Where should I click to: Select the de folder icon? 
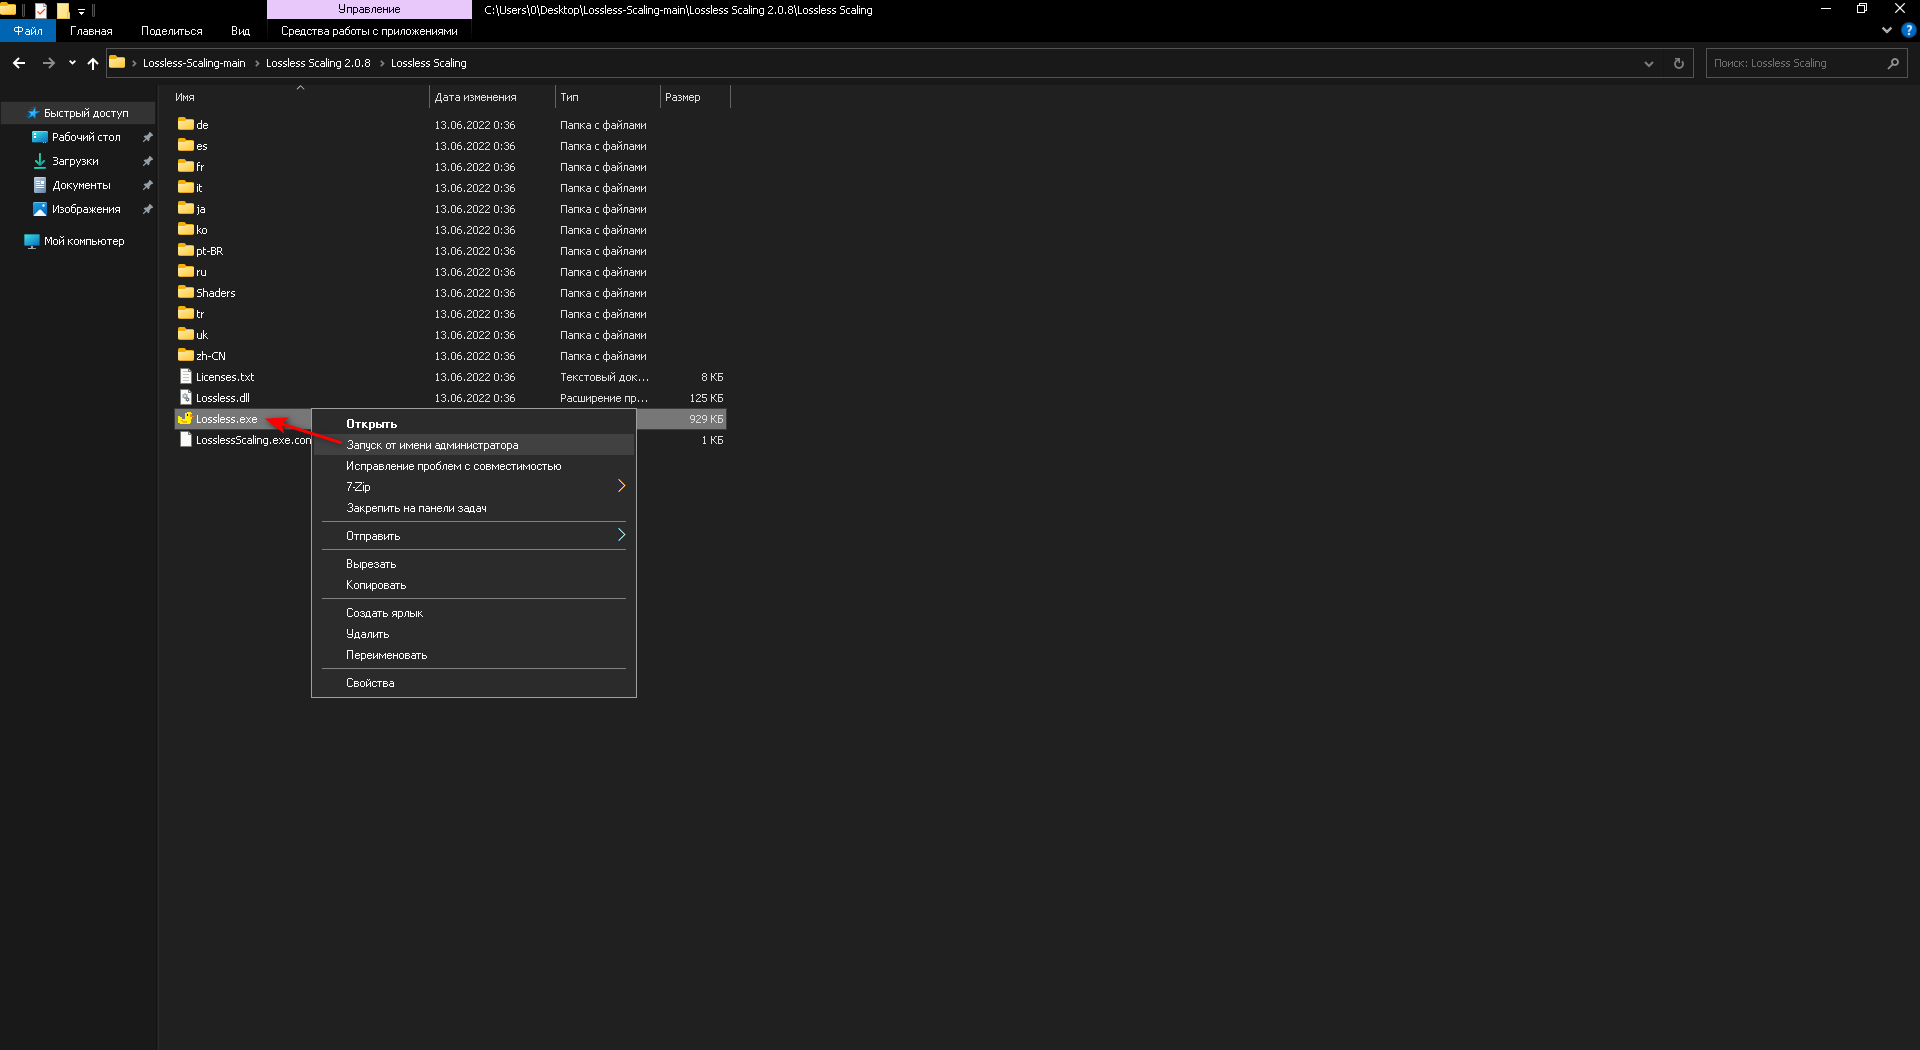coord(186,124)
